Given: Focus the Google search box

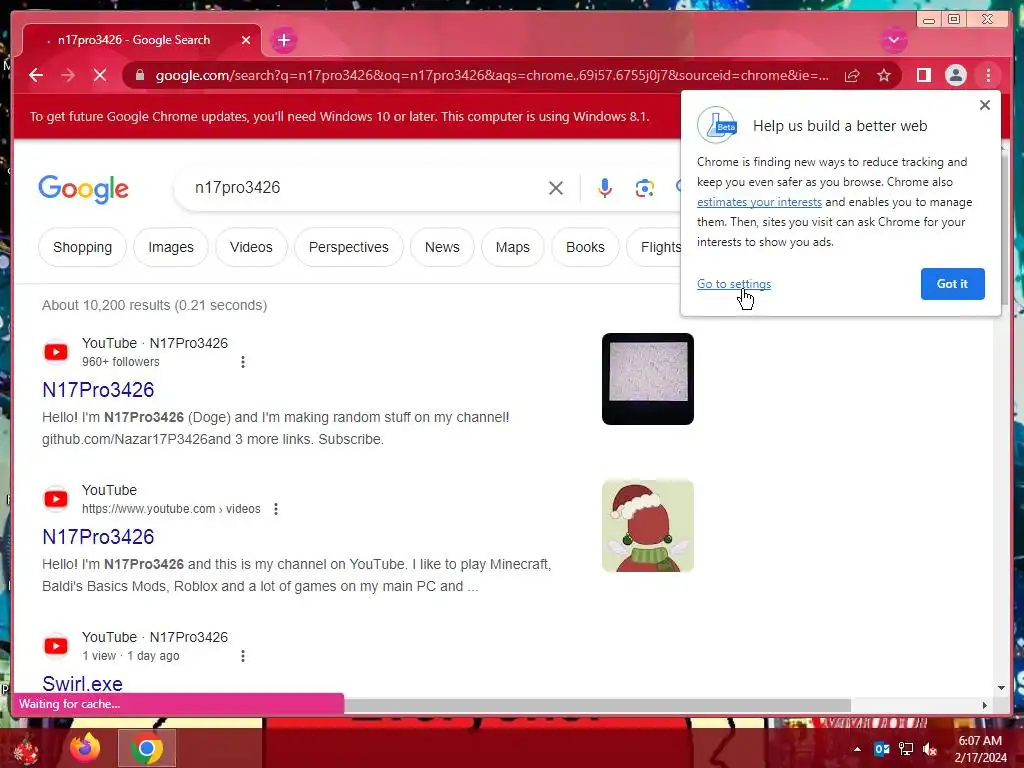Looking at the screenshot, I should click(x=366, y=188).
